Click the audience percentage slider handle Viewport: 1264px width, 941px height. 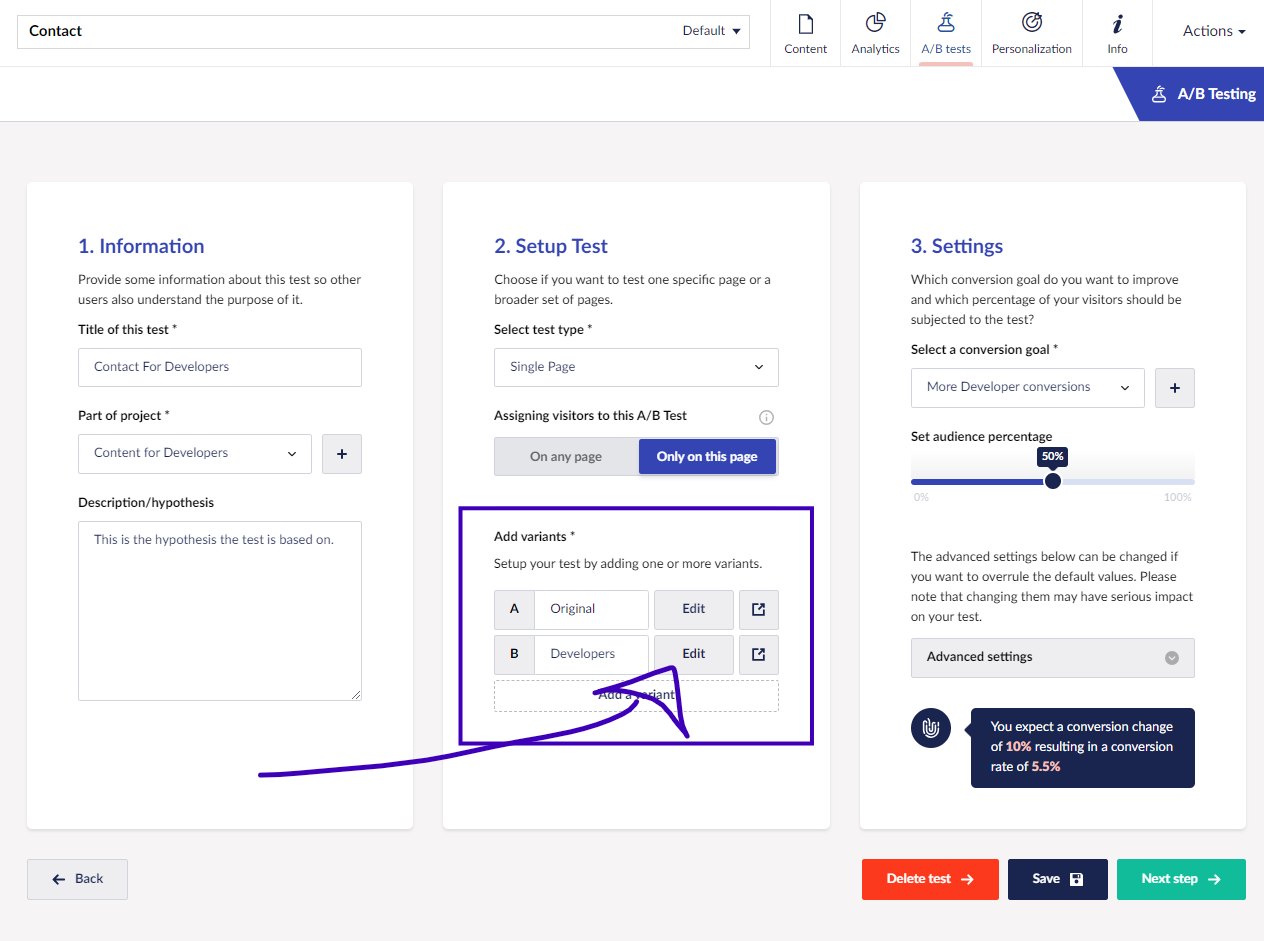[x=1052, y=481]
